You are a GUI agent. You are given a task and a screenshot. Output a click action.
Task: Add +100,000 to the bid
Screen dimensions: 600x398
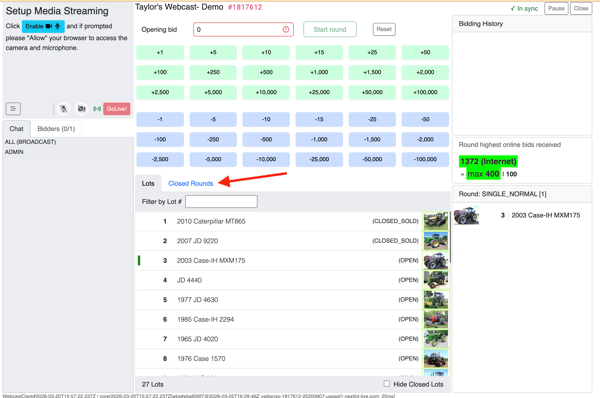click(x=425, y=92)
